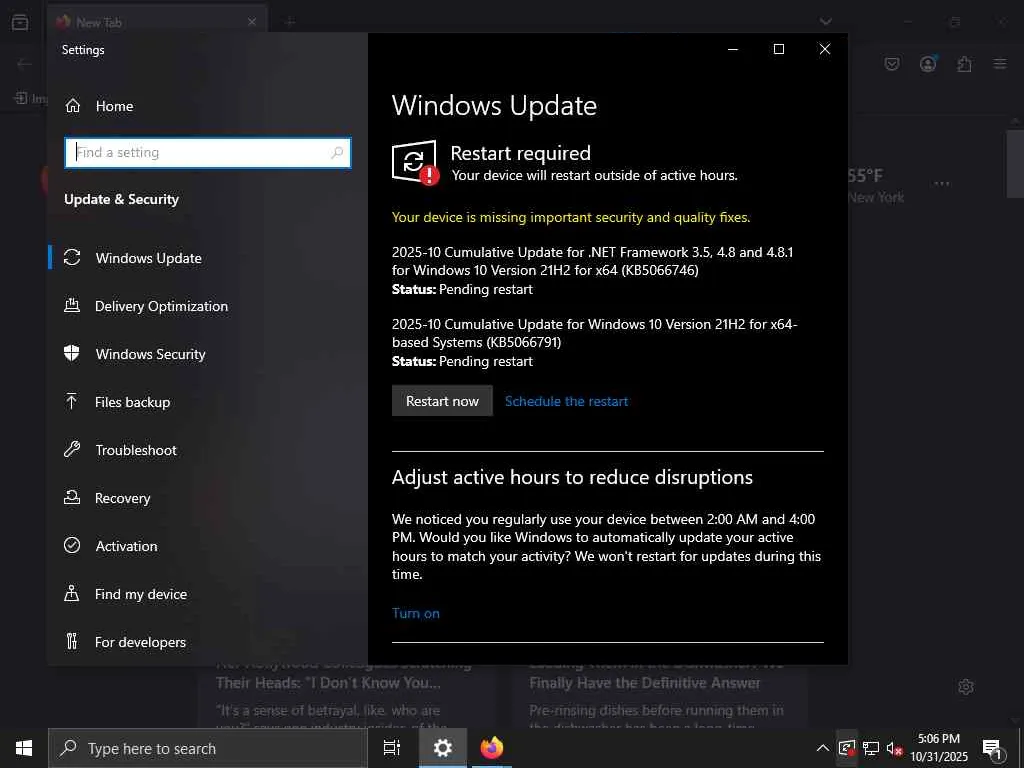Open Firefox extensions icon
The width and height of the screenshot is (1024, 768).
(965, 63)
